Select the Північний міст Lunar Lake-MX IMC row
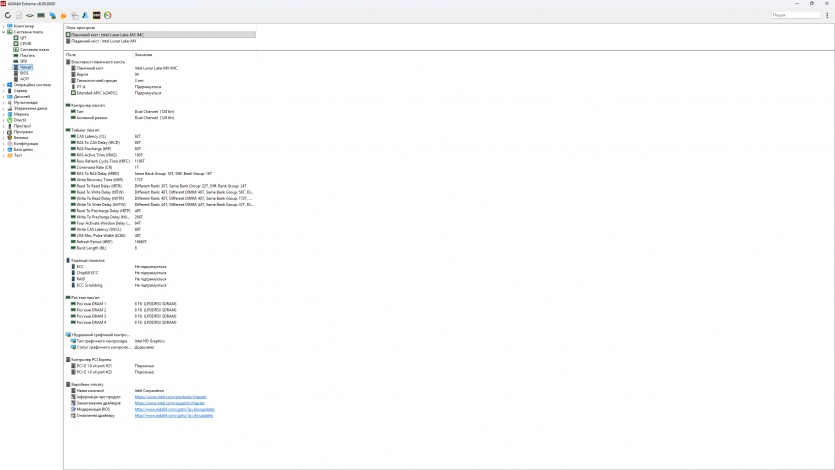 107,34
